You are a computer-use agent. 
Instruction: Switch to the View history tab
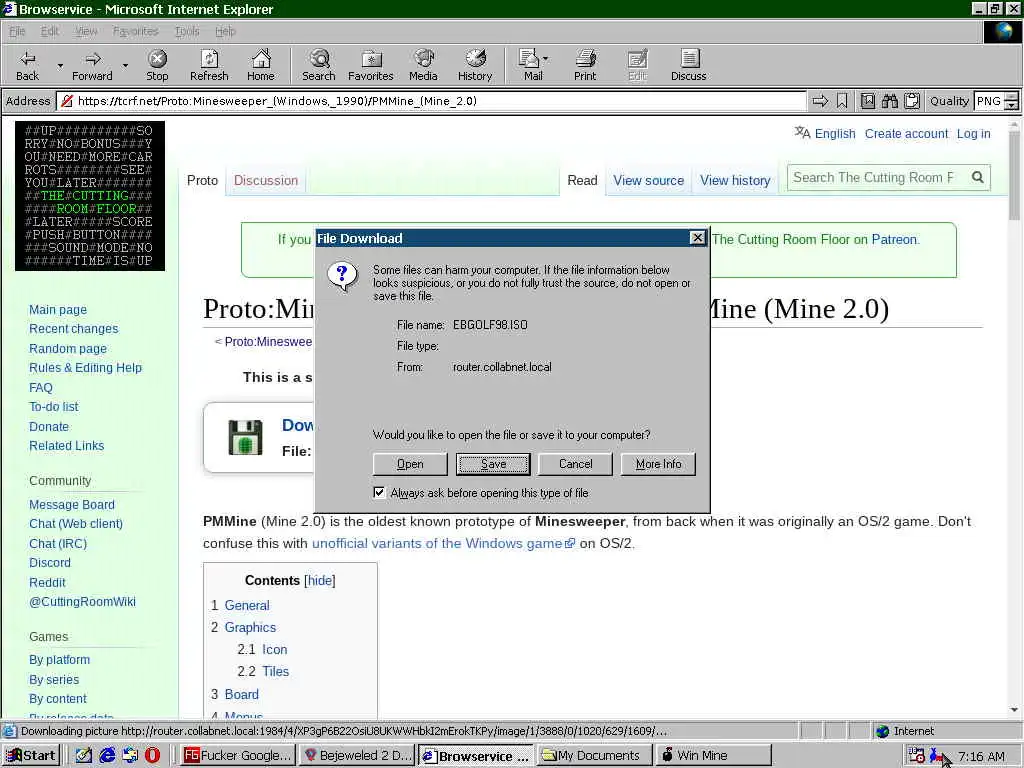[x=735, y=180]
